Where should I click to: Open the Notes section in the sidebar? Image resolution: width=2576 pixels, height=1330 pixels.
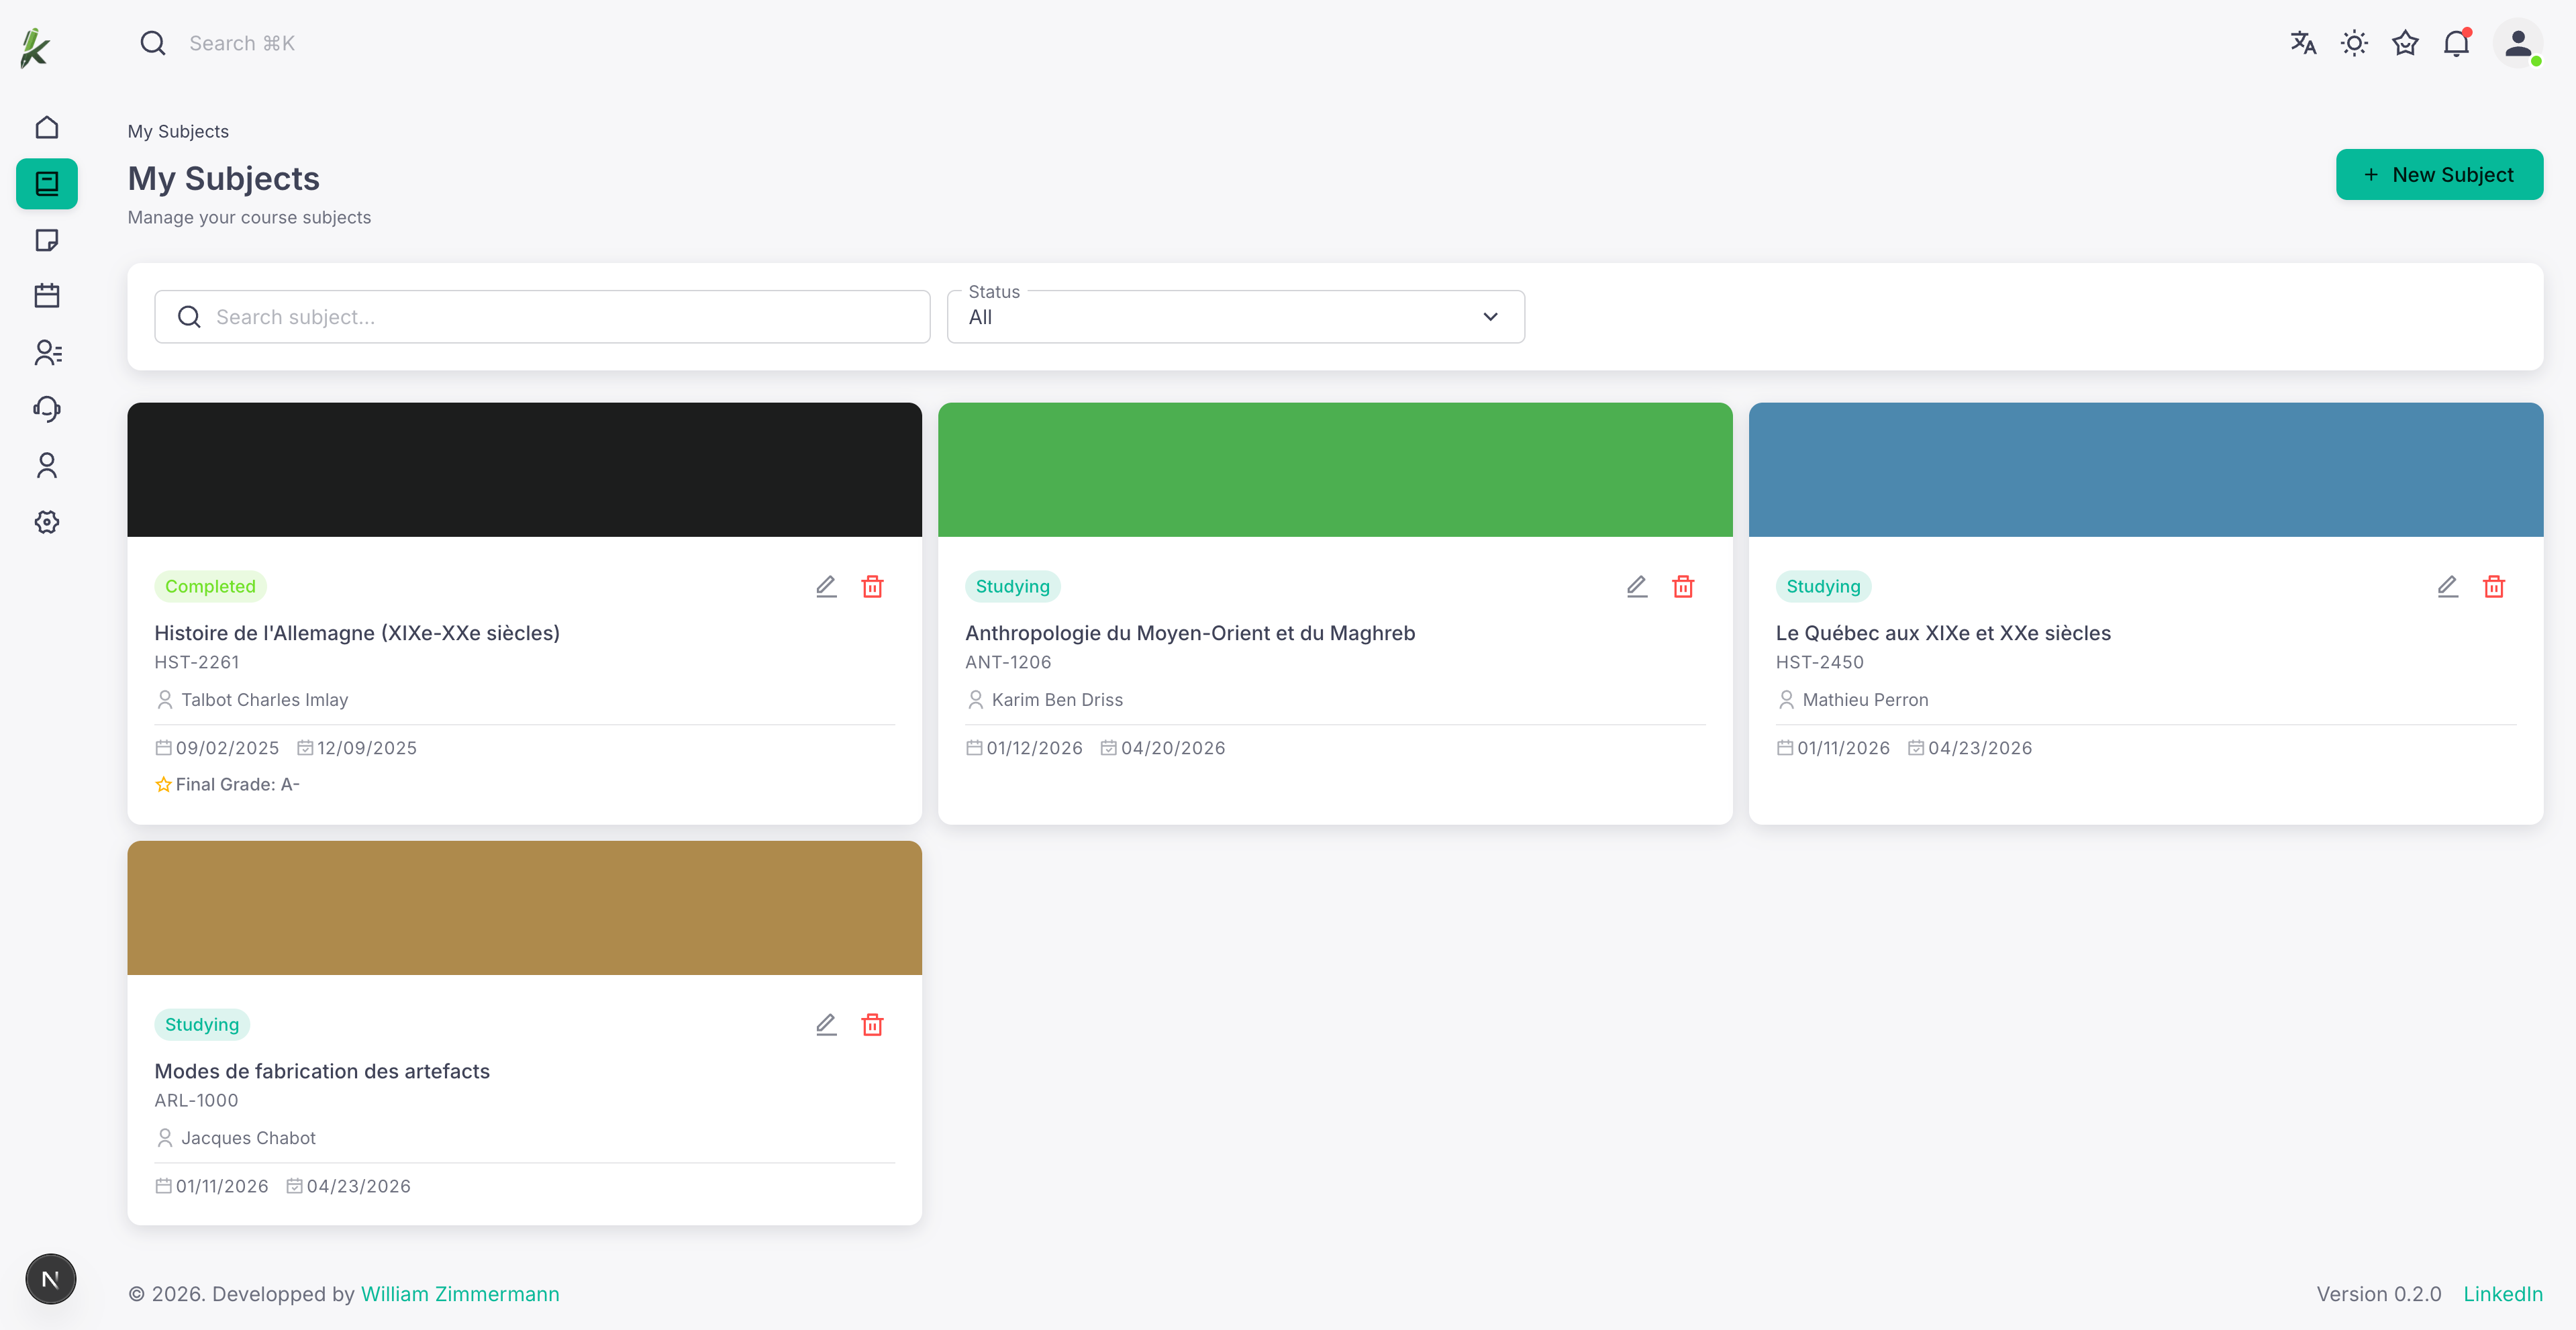pyautogui.click(x=47, y=240)
